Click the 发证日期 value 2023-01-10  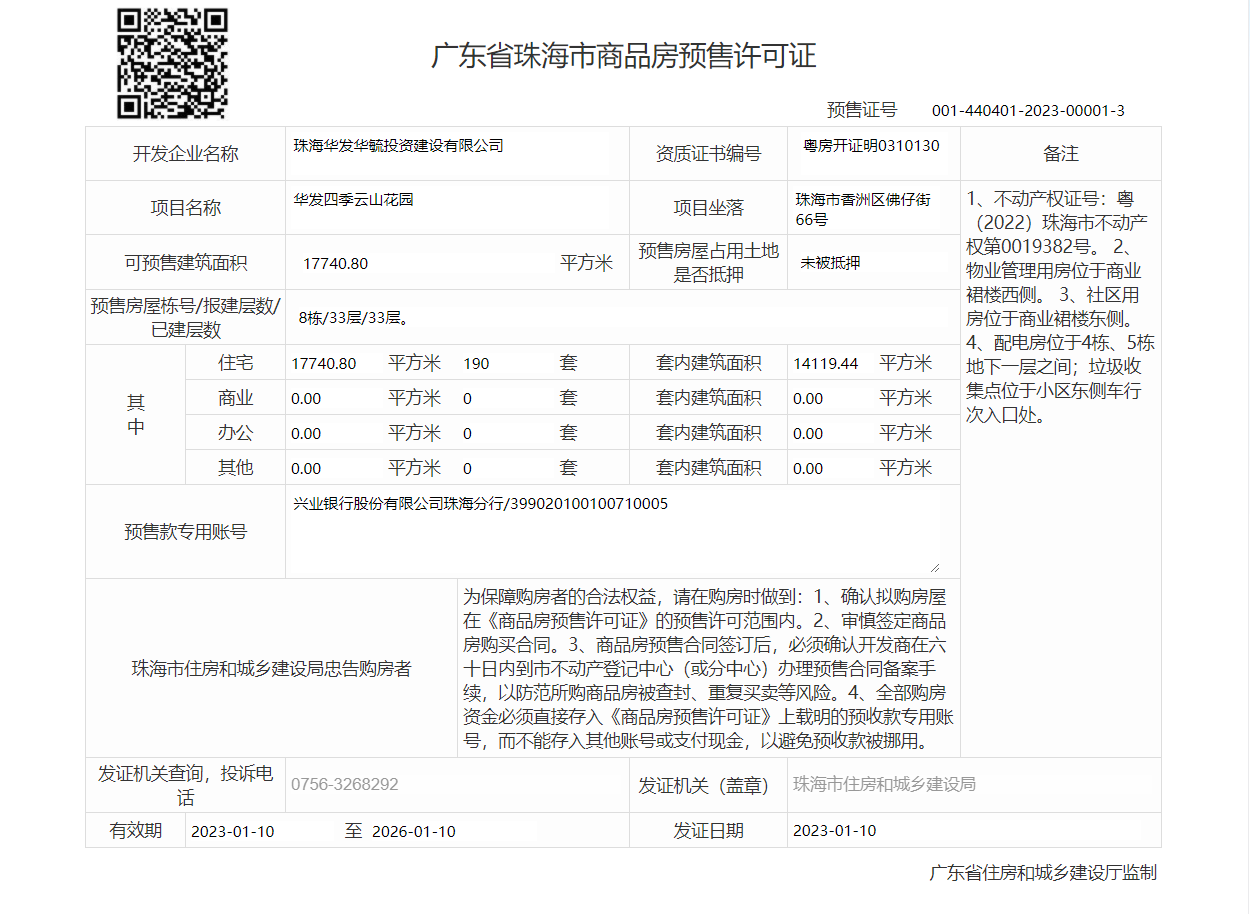[834, 831]
